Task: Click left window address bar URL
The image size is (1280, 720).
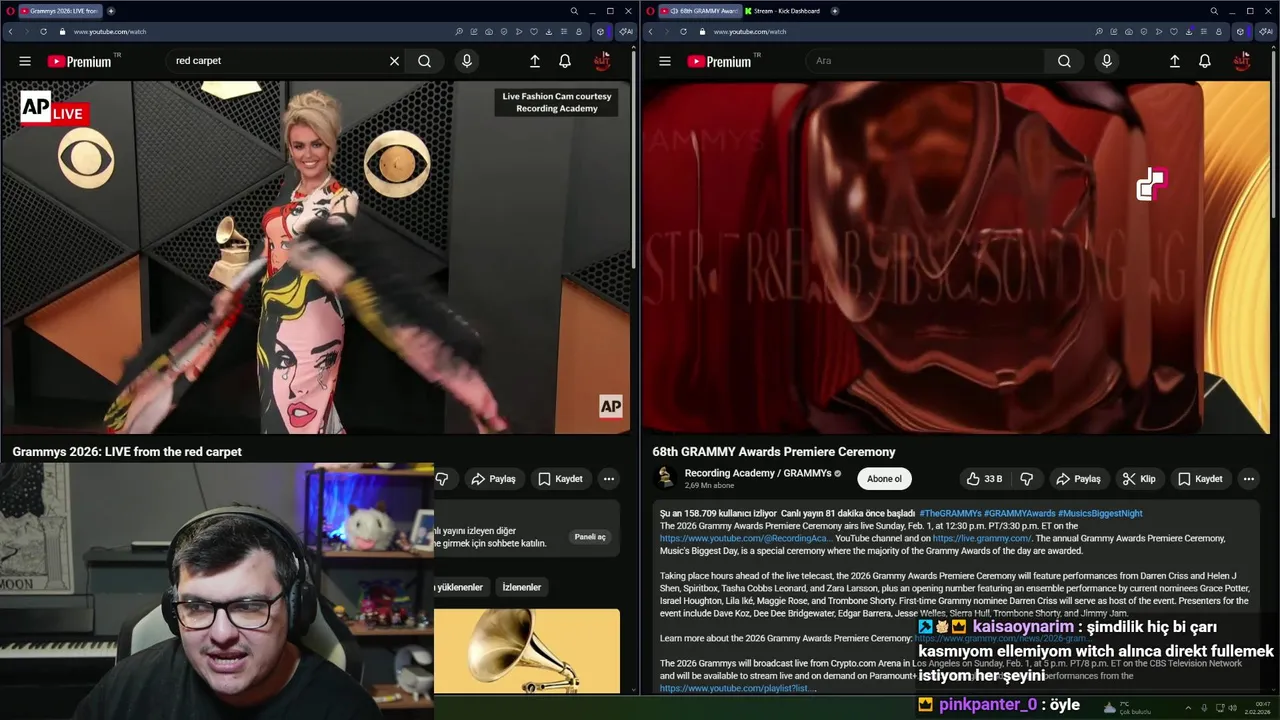Action: point(110,31)
